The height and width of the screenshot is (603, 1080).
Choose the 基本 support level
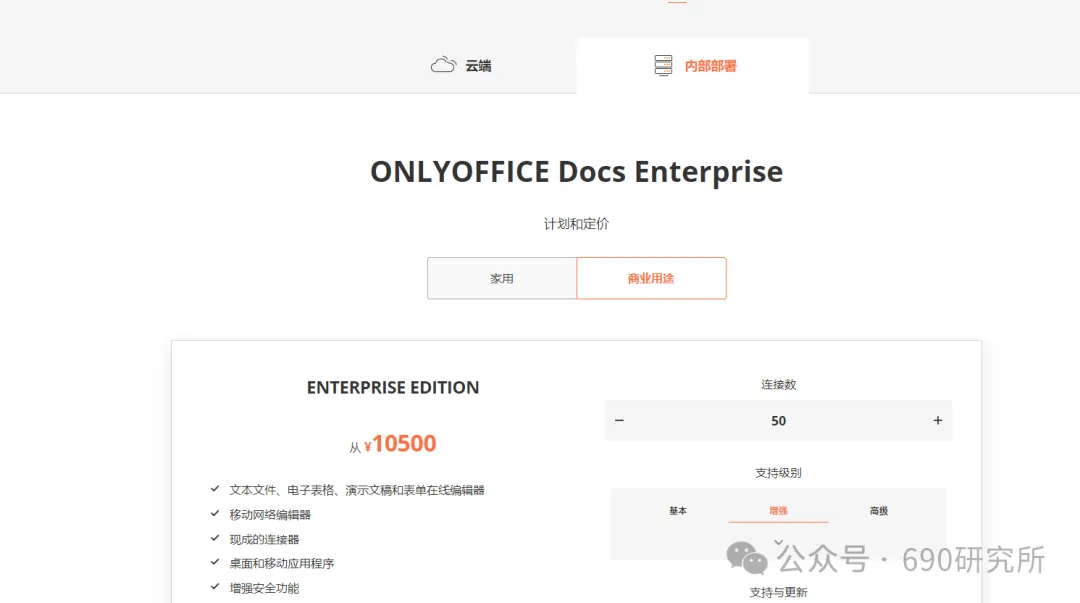(678, 511)
